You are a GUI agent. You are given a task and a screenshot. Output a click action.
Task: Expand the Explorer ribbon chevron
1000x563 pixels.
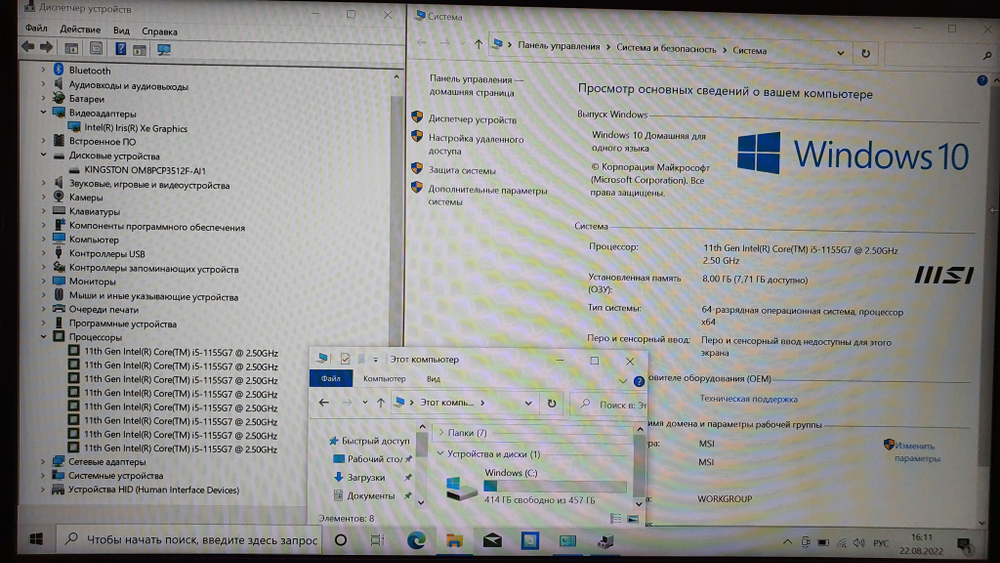click(x=622, y=381)
